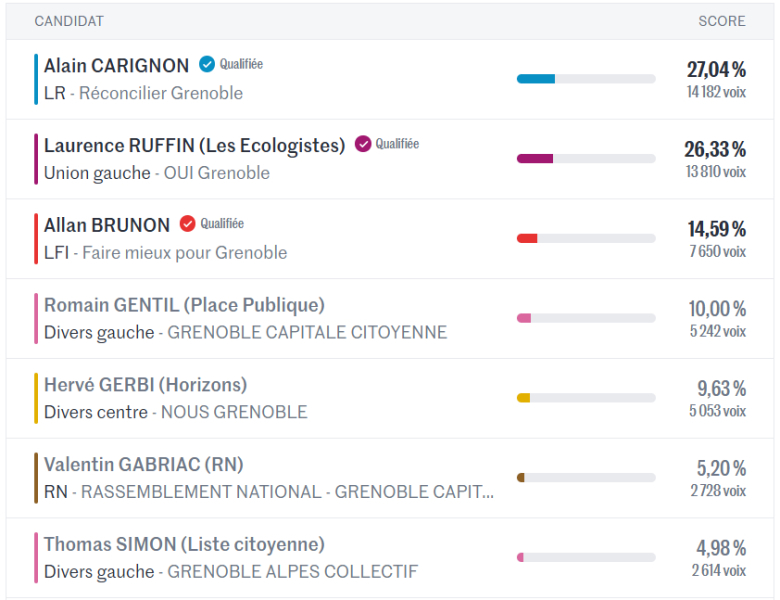This screenshot has width=780, height=600.
Task: Click the CANDIDAT column header
Action: point(69,21)
